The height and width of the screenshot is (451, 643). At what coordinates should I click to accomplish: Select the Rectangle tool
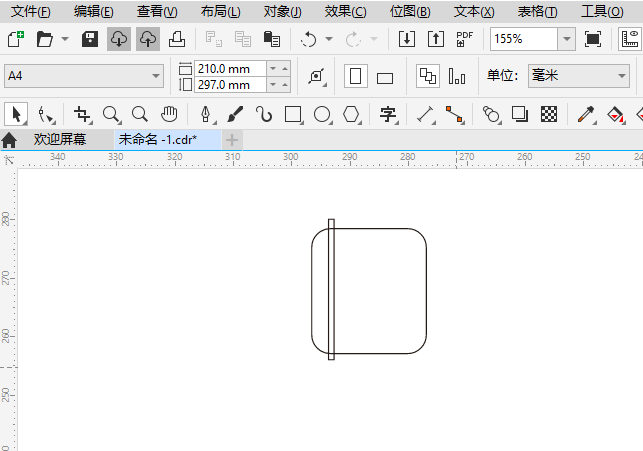(x=293, y=114)
